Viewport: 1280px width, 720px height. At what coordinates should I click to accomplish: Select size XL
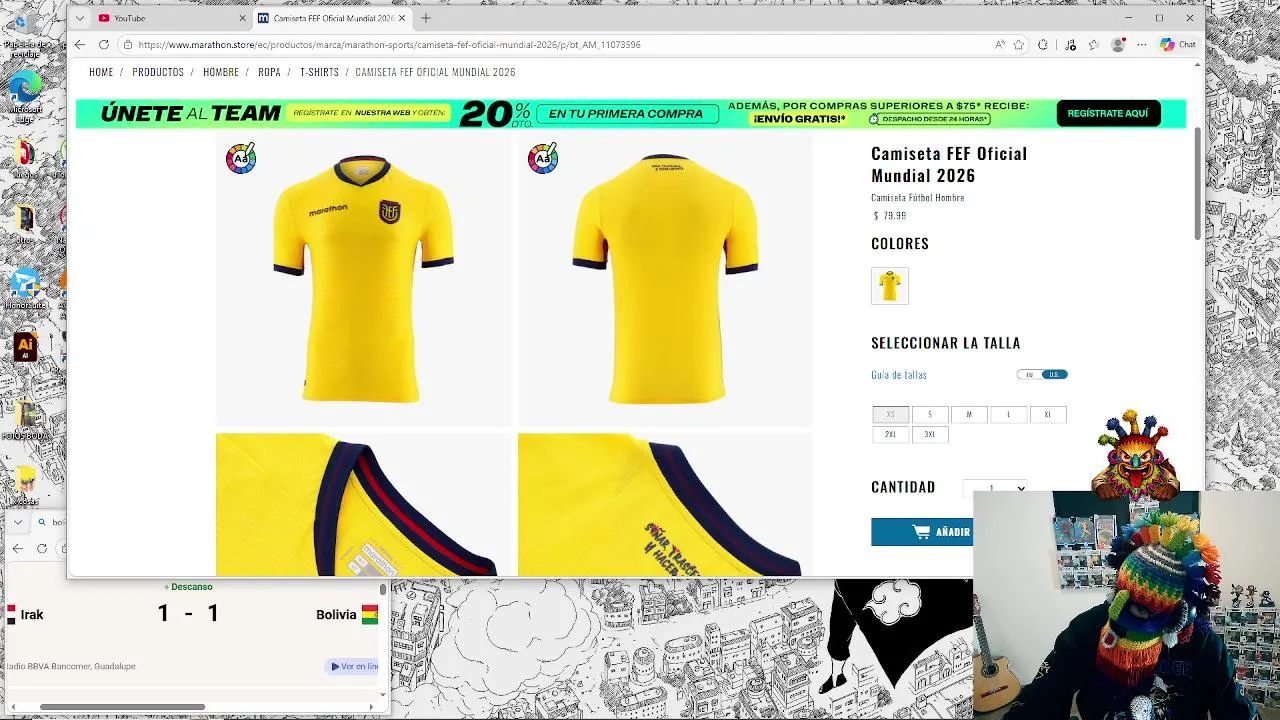1048,414
